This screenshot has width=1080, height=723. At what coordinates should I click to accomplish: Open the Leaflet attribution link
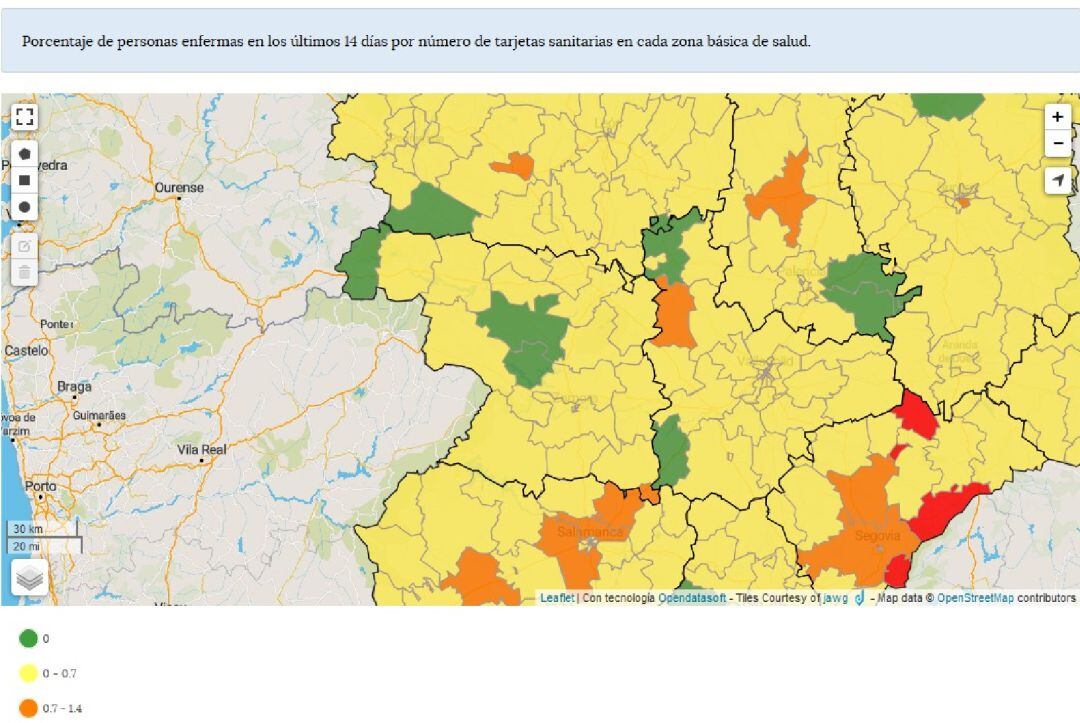click(557, 598)
